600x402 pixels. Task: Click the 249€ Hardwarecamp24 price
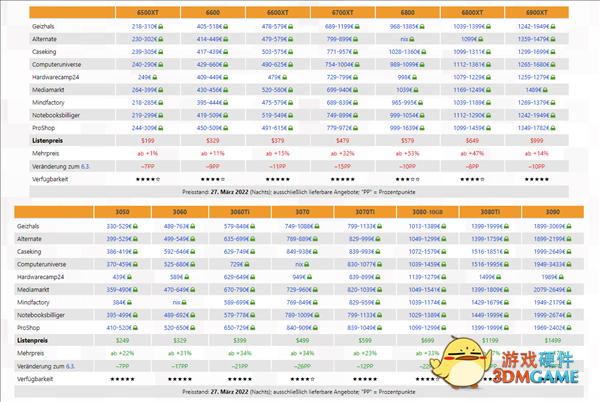(145, 77)
